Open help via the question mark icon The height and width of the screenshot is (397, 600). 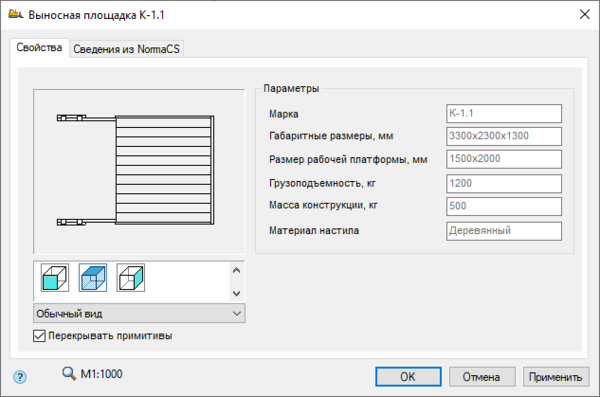point(20,377)
